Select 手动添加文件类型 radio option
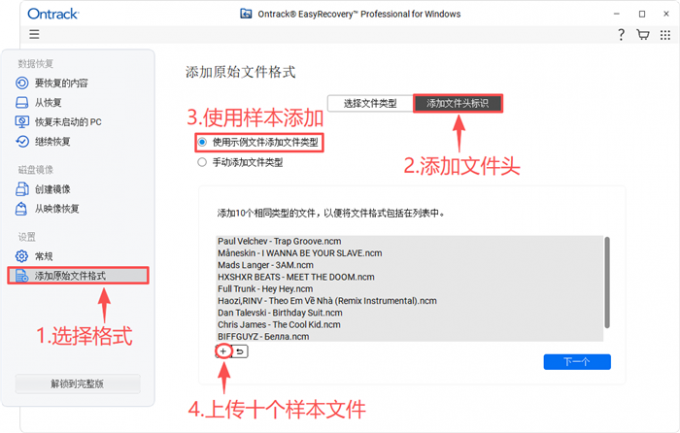Screen dimensions: 680x433 tap(202, 162)
